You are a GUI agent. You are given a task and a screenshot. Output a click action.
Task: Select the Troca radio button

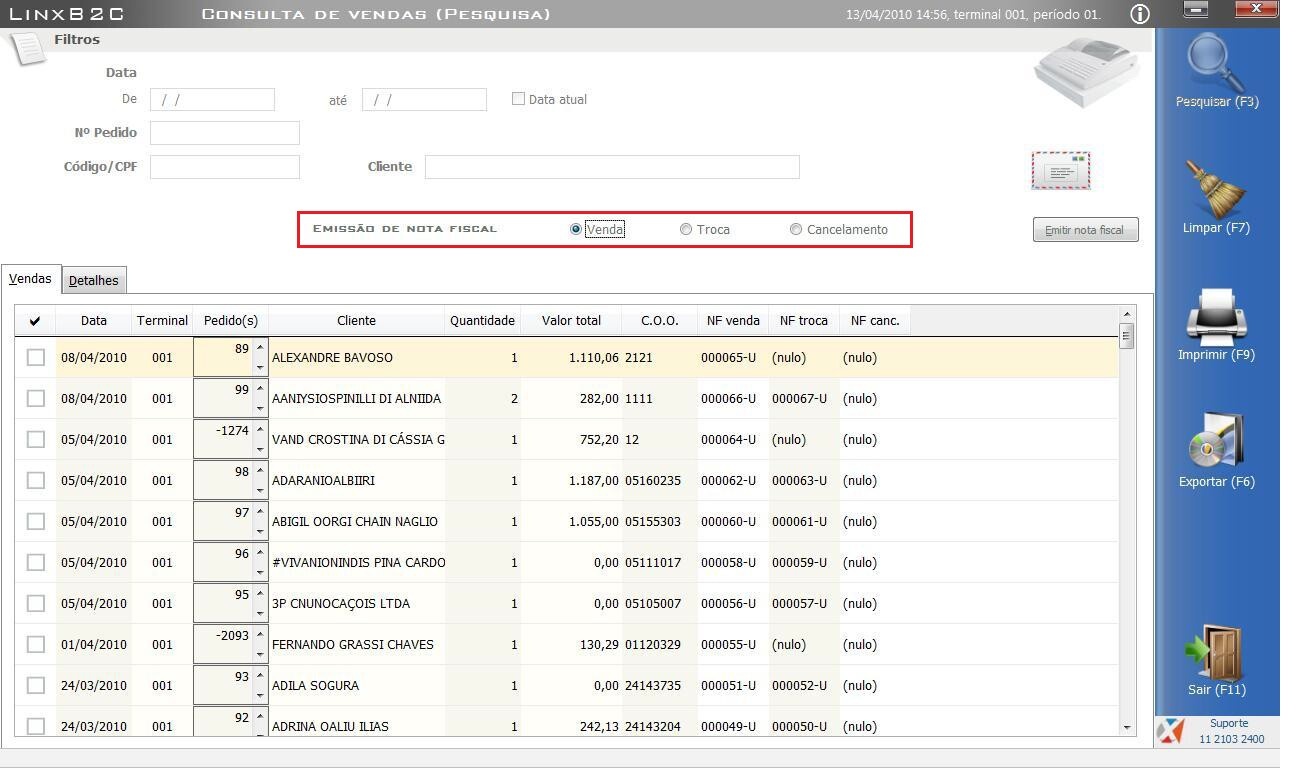click(686, 229)
